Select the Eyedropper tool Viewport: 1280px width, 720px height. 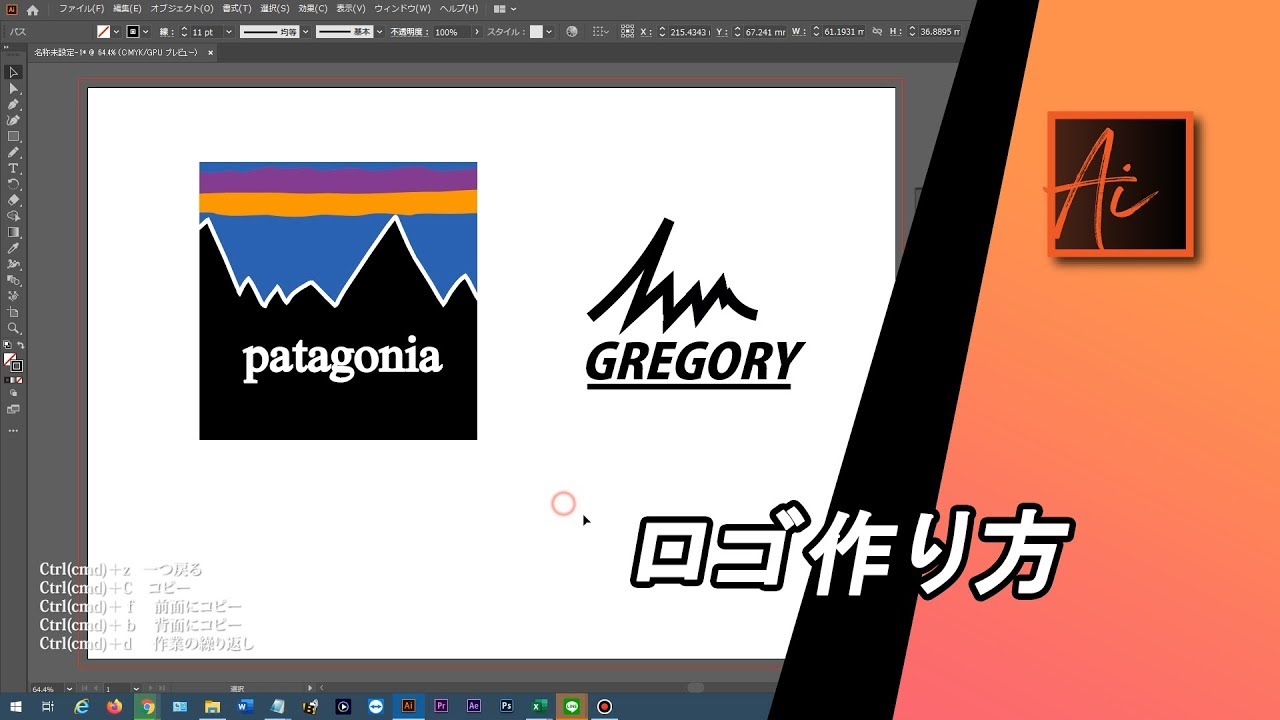14,248
